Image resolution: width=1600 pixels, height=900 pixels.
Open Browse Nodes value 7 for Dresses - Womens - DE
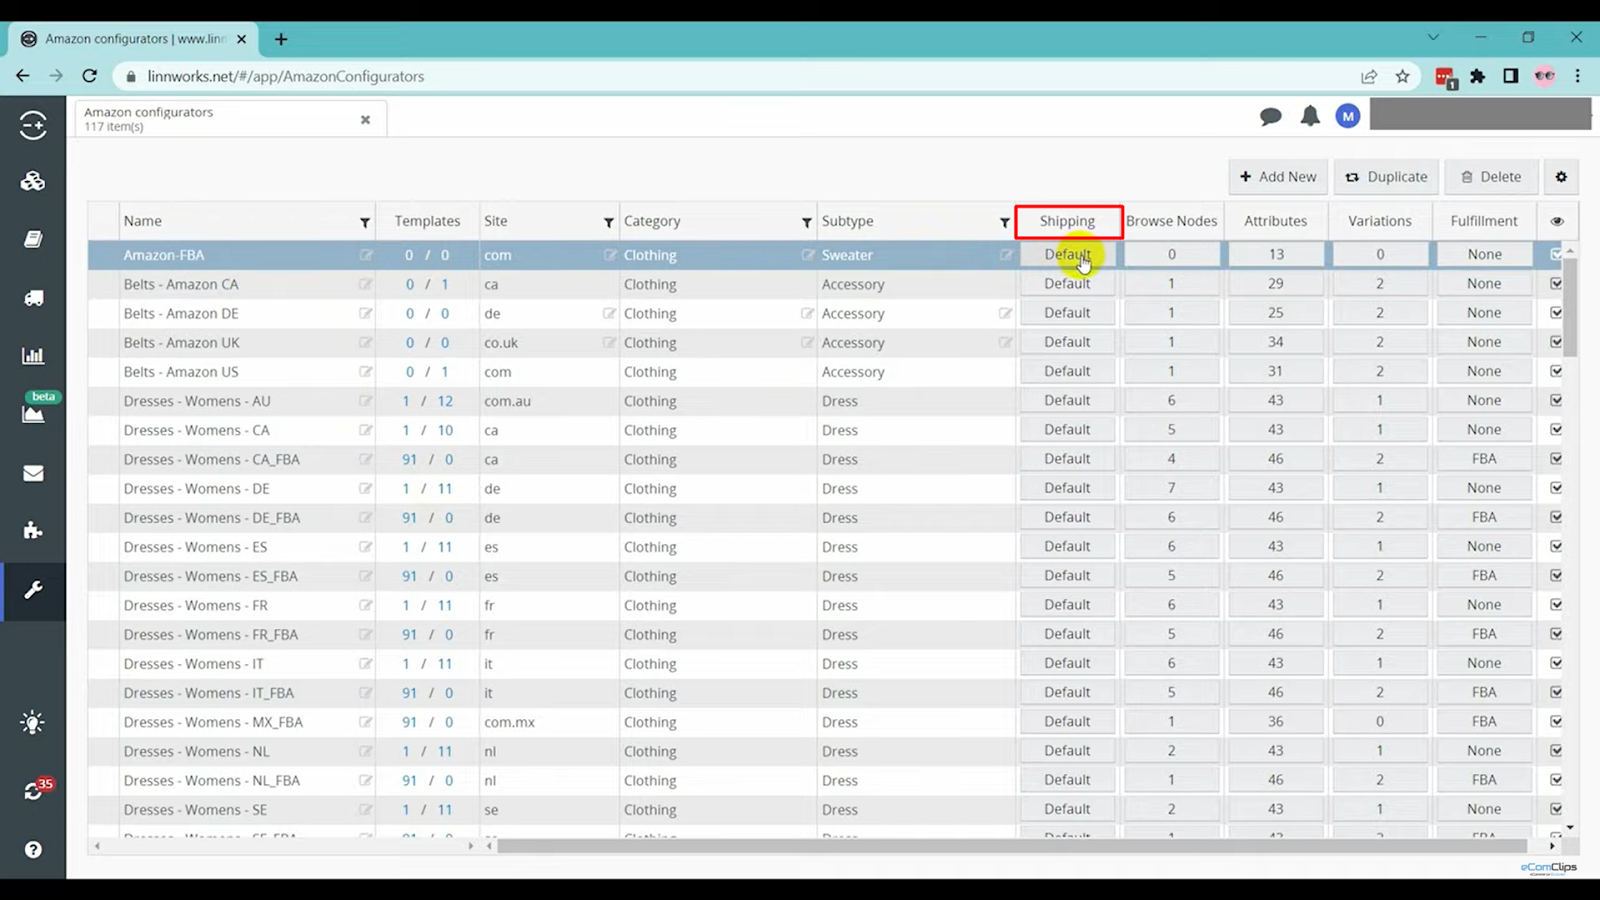point(1172,488)
